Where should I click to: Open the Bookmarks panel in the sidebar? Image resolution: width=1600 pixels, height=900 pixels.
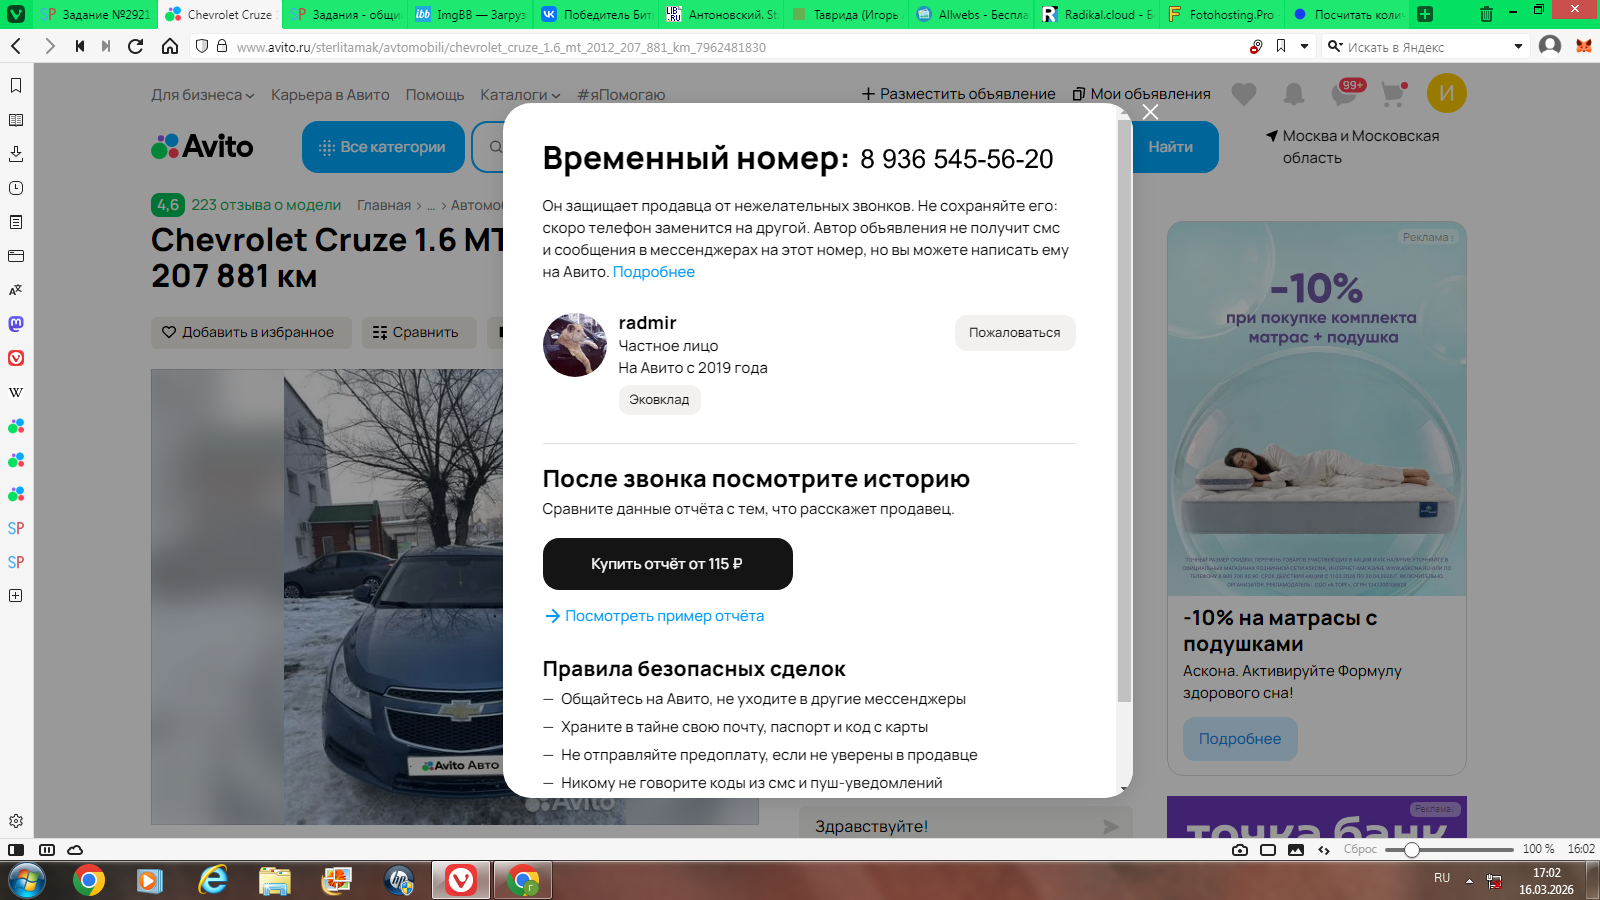click(16, 86)
